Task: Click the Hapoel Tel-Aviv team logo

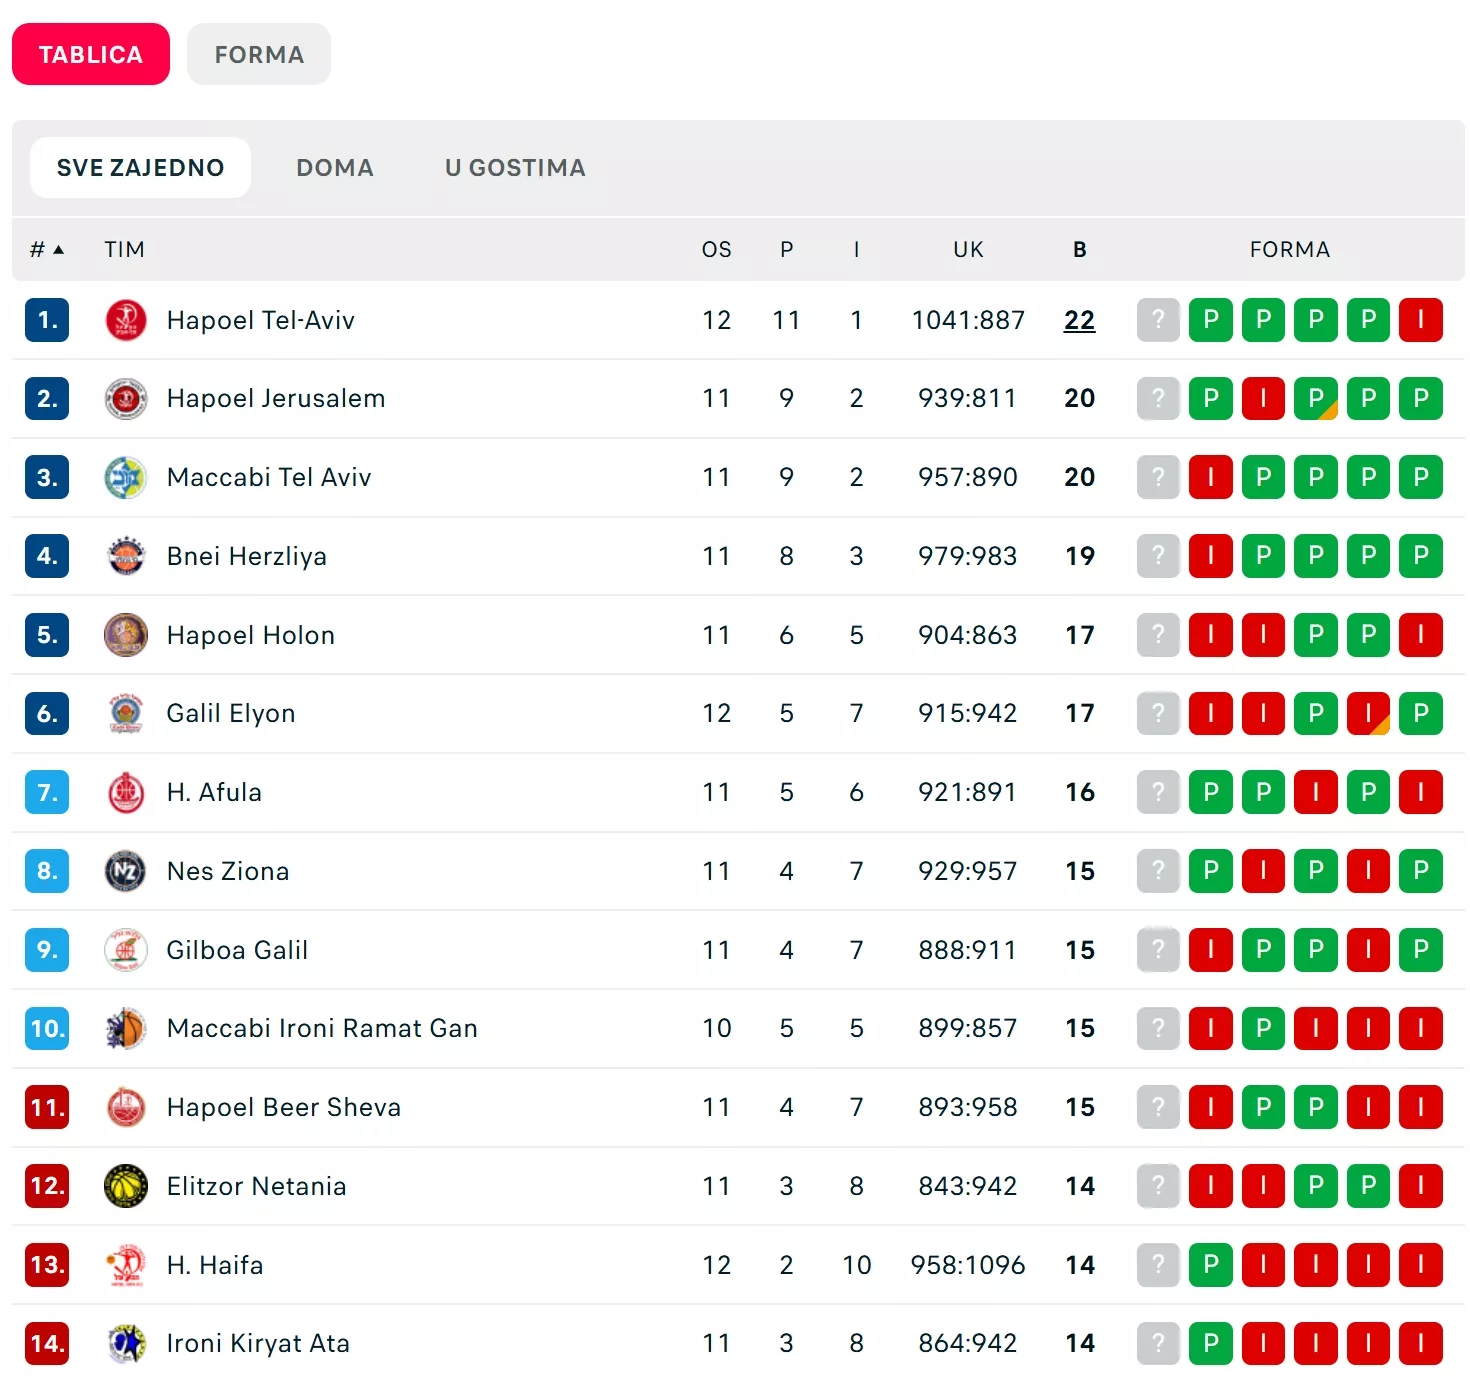Action: pyautogui.click(x=126, y=320)
